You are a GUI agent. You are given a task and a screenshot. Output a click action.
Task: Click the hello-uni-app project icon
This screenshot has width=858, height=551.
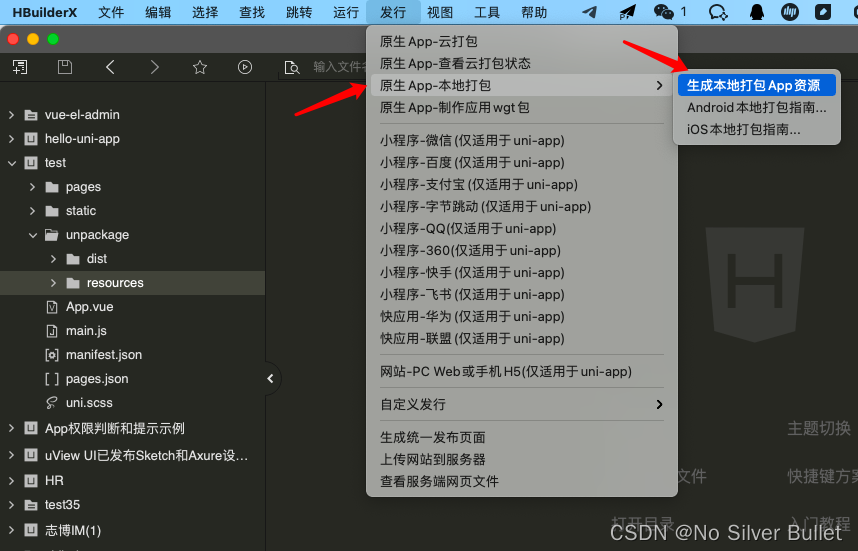31,139
